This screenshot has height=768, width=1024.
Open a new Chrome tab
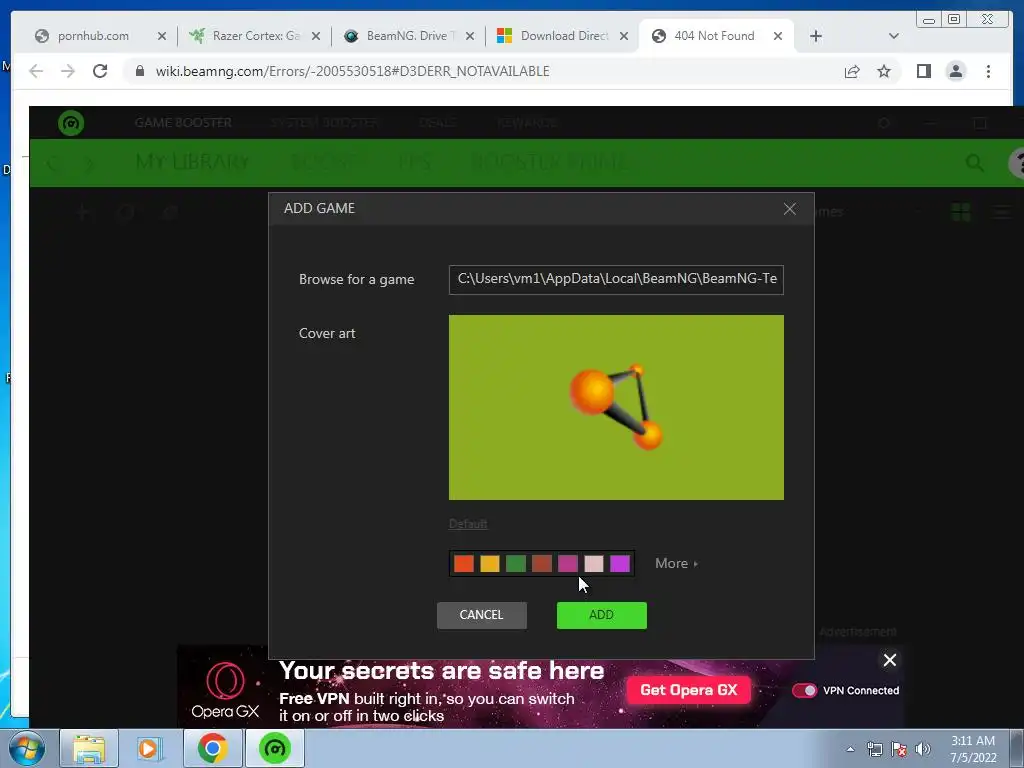click(816, 36)
